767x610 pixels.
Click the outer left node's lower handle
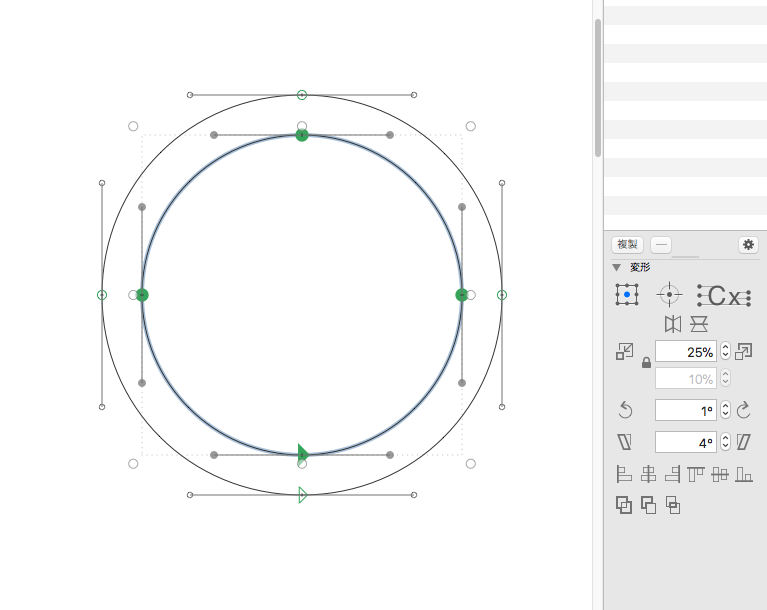[x=102, y=407]
